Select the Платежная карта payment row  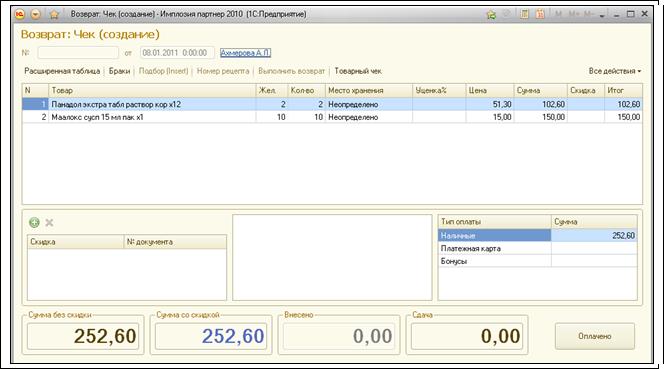coord(537,248)
